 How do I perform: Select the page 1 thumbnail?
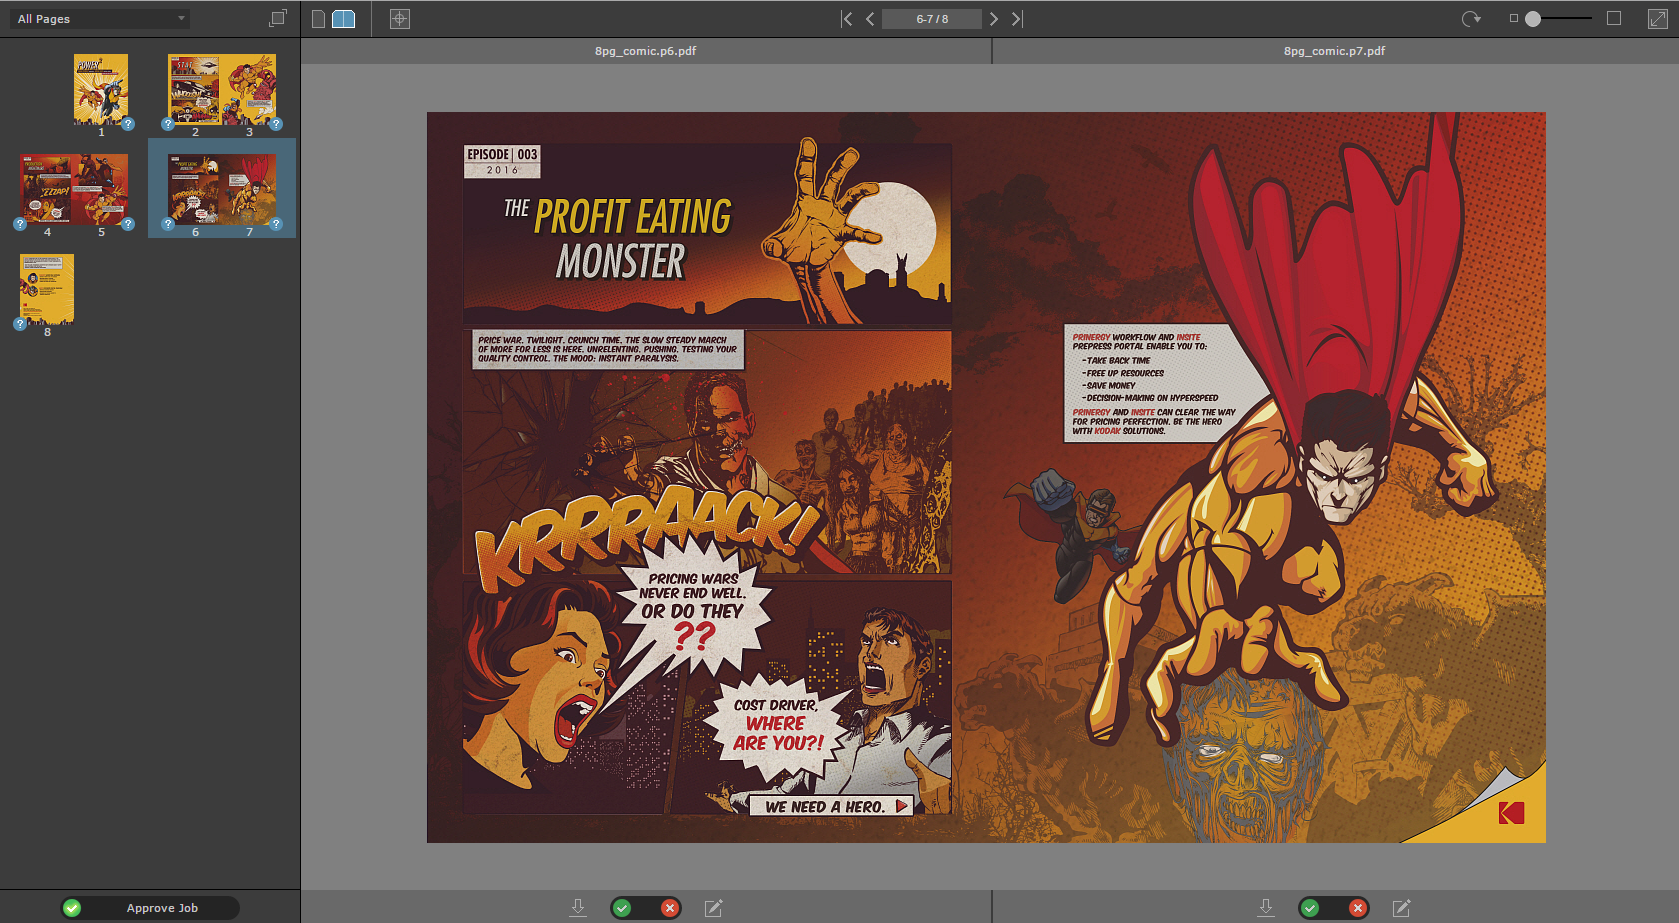pyautogui.click(x=101, y=90)
